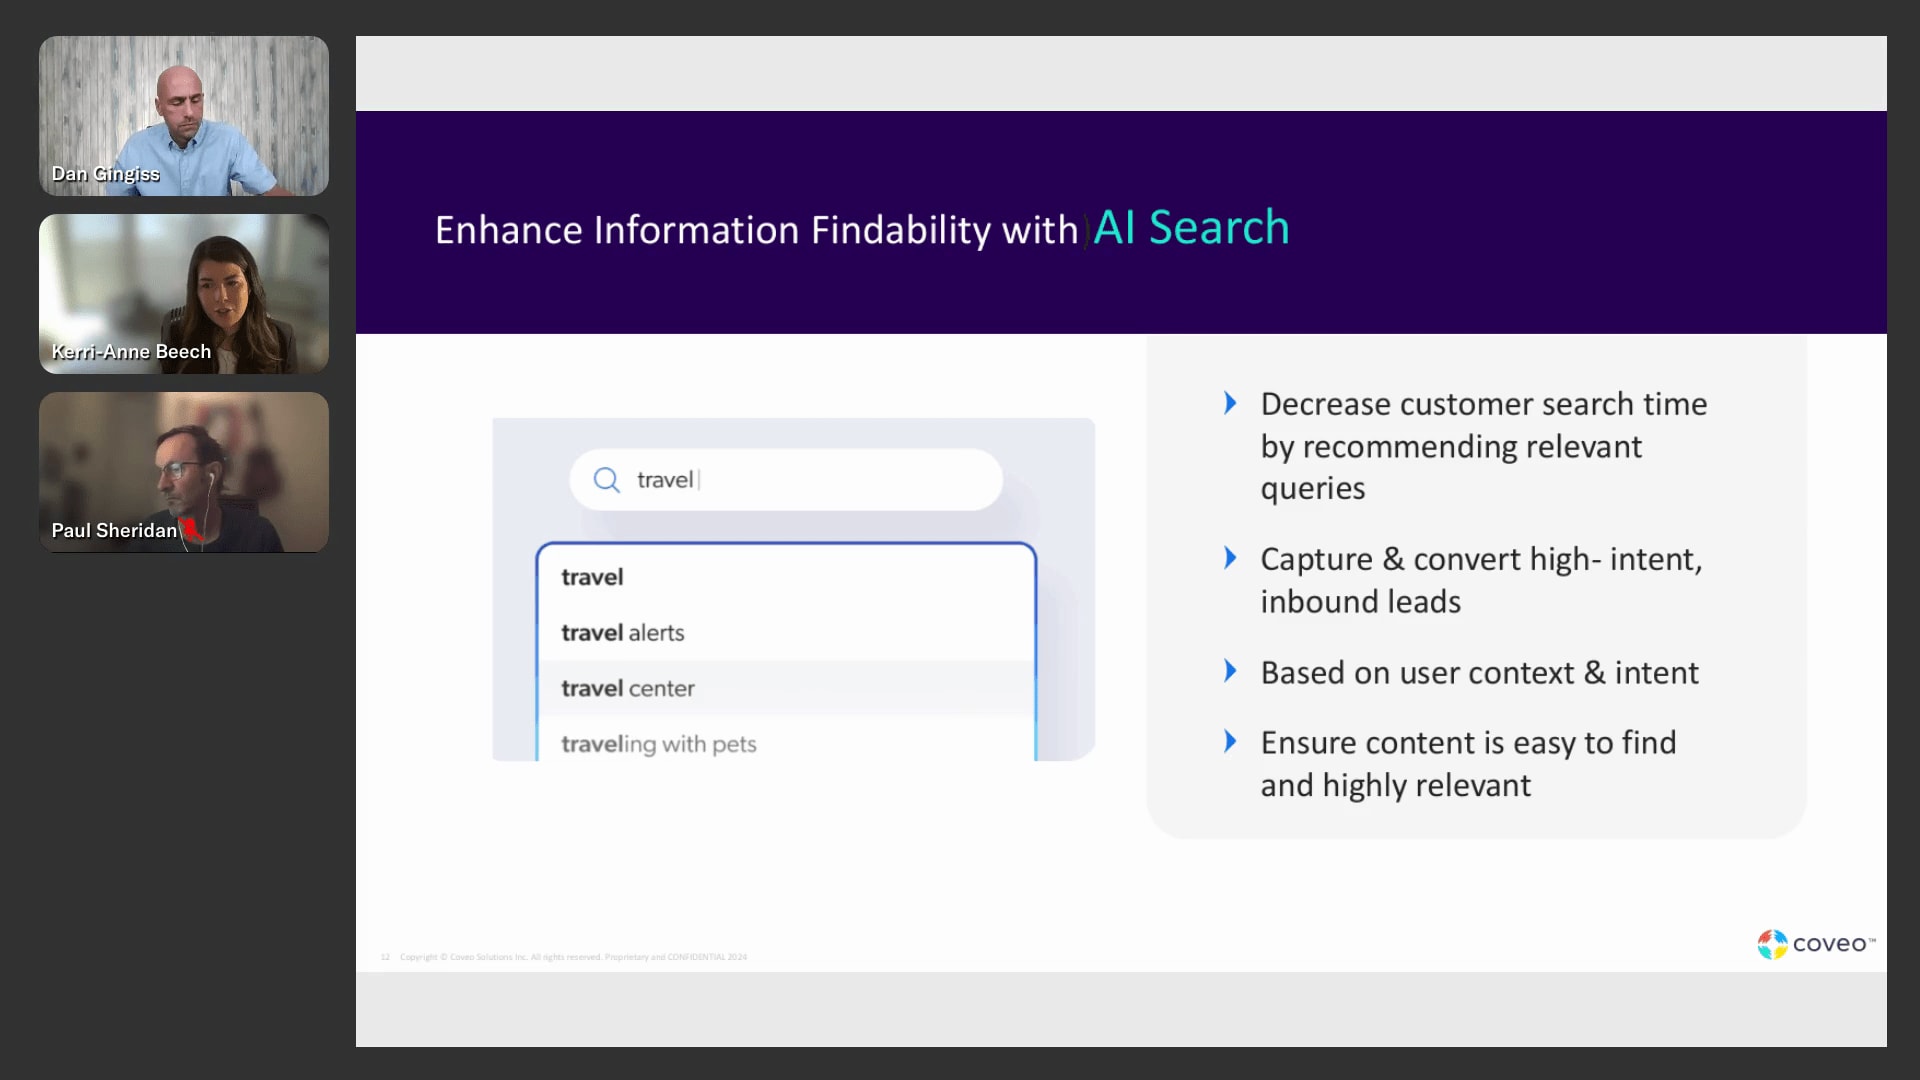Viewport: 1920px width, 1080px height.
Task: Click the arrow bullet beside 'Decrease customer search time'
Action: 1230,403
